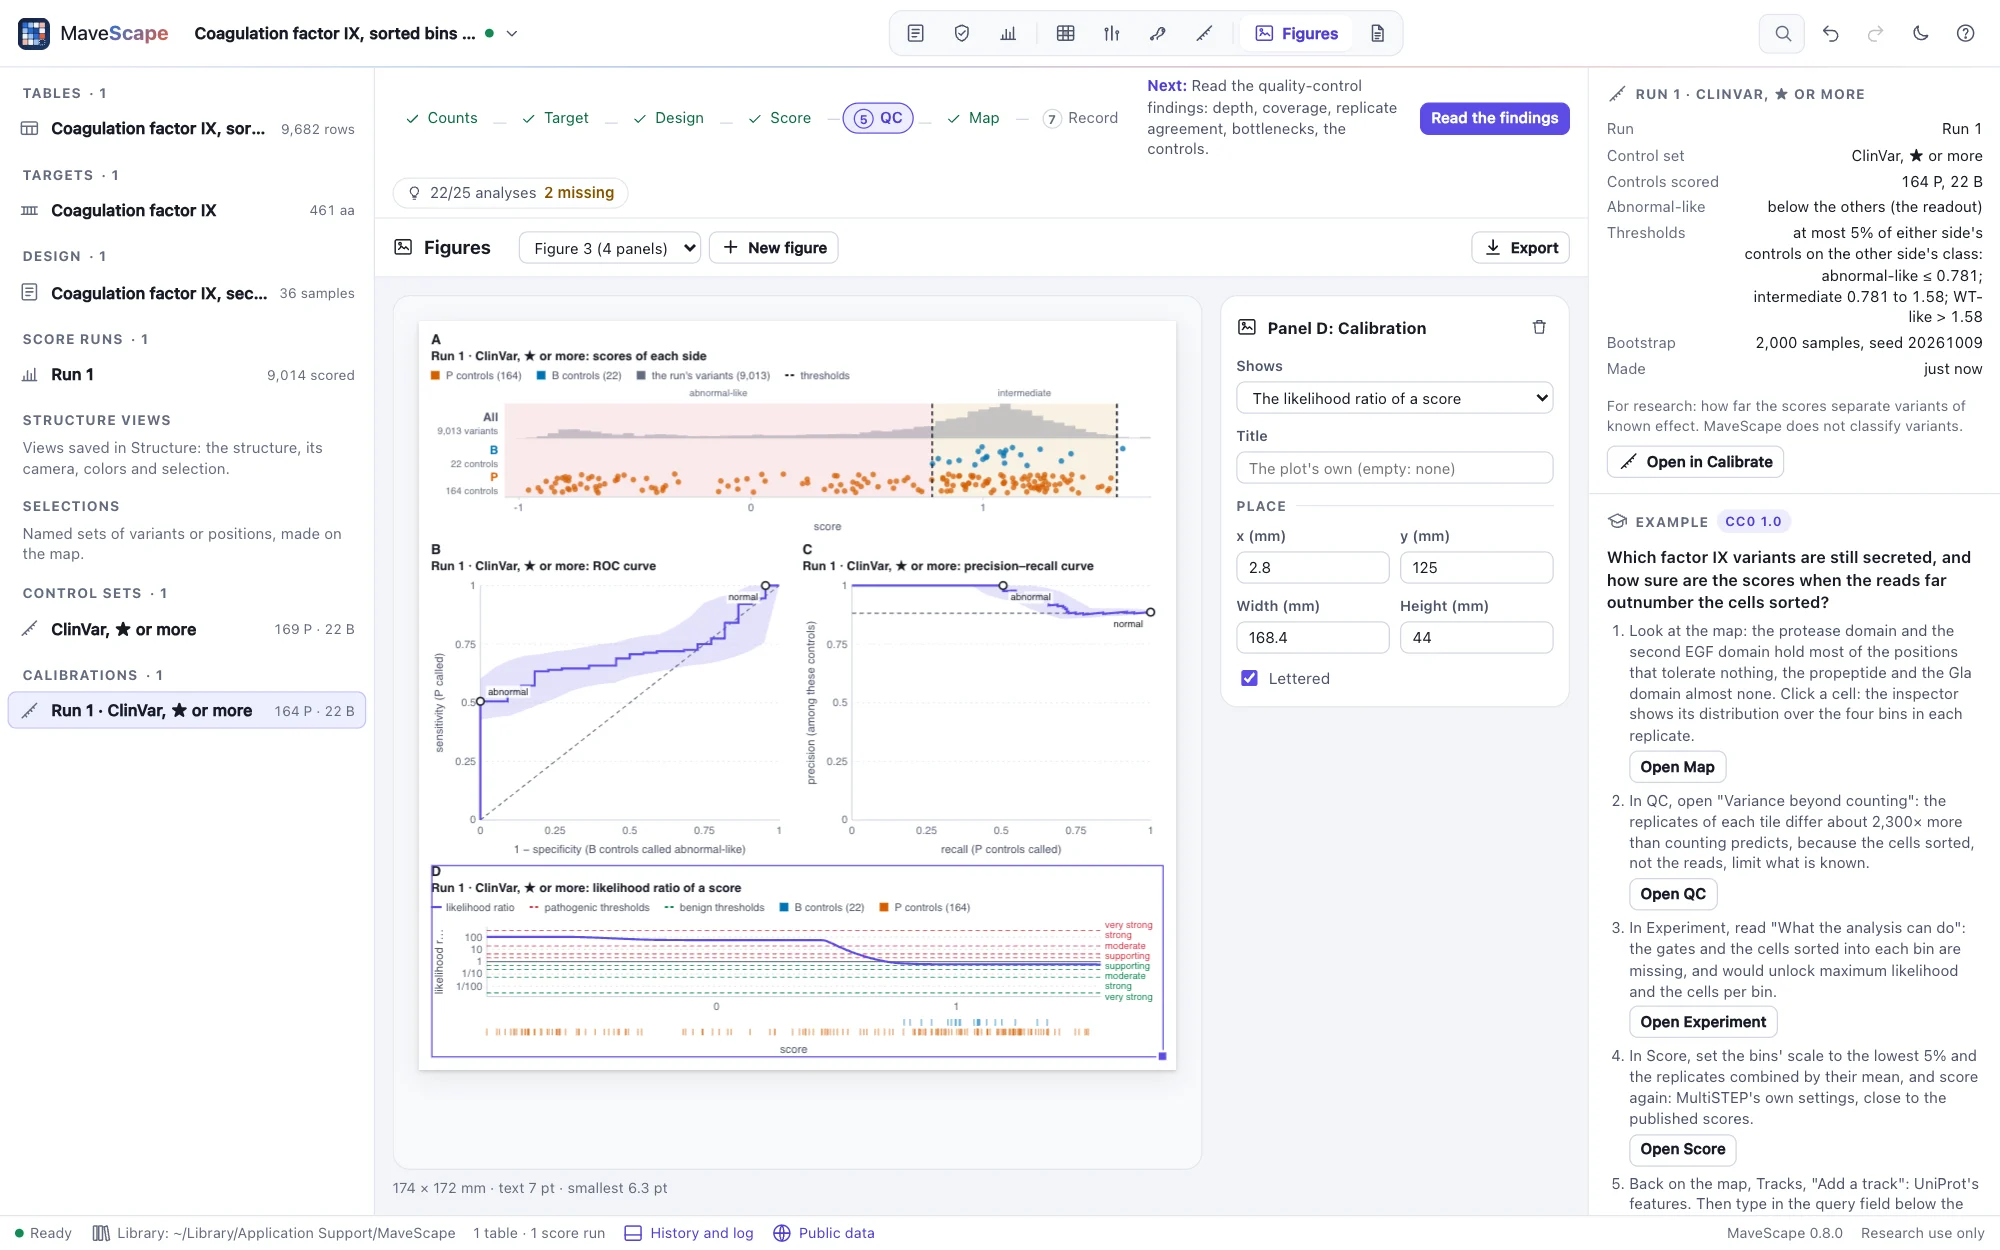Select Run 1 in Score Runs list

click(187, 375)
